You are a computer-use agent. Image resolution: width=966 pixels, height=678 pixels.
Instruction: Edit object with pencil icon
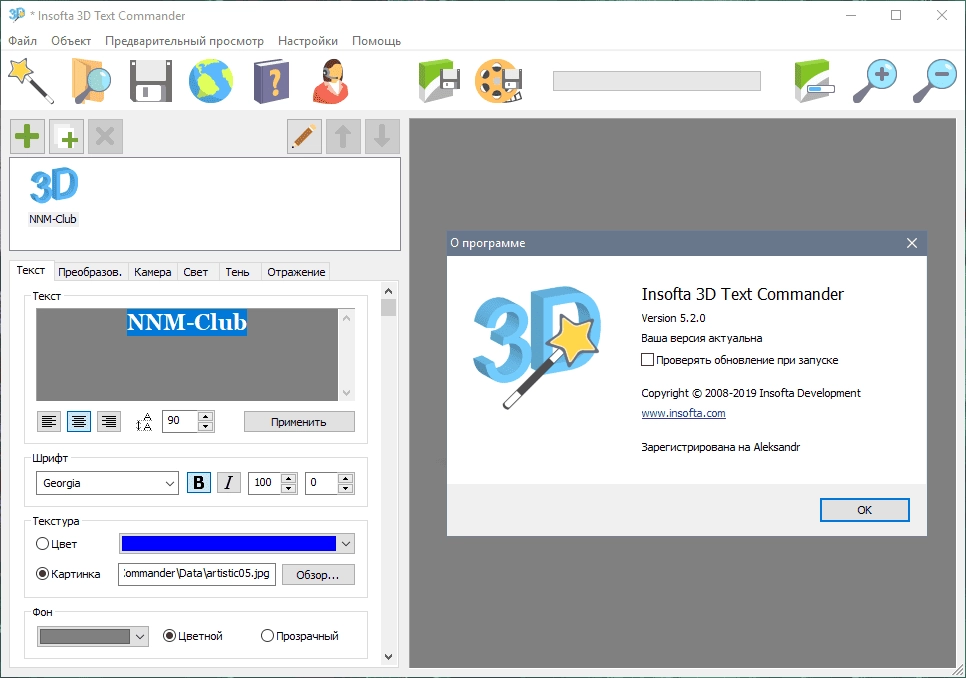(304, 136)
